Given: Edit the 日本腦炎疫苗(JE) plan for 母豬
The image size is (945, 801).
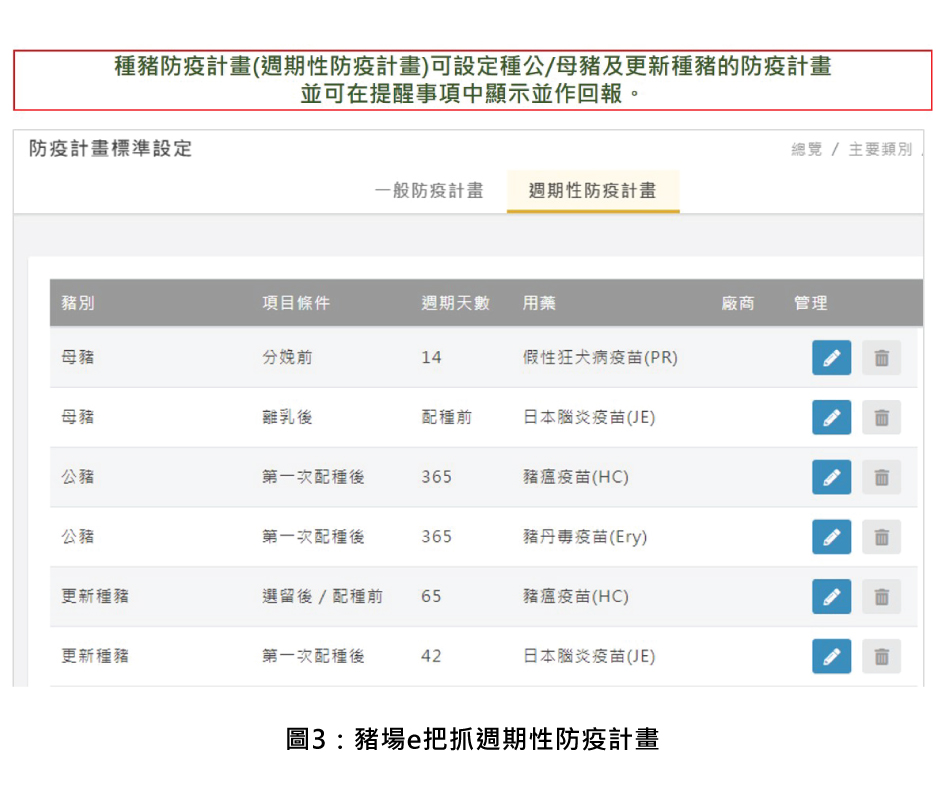Looking at the screenshot, I should [x=831, y=417].
